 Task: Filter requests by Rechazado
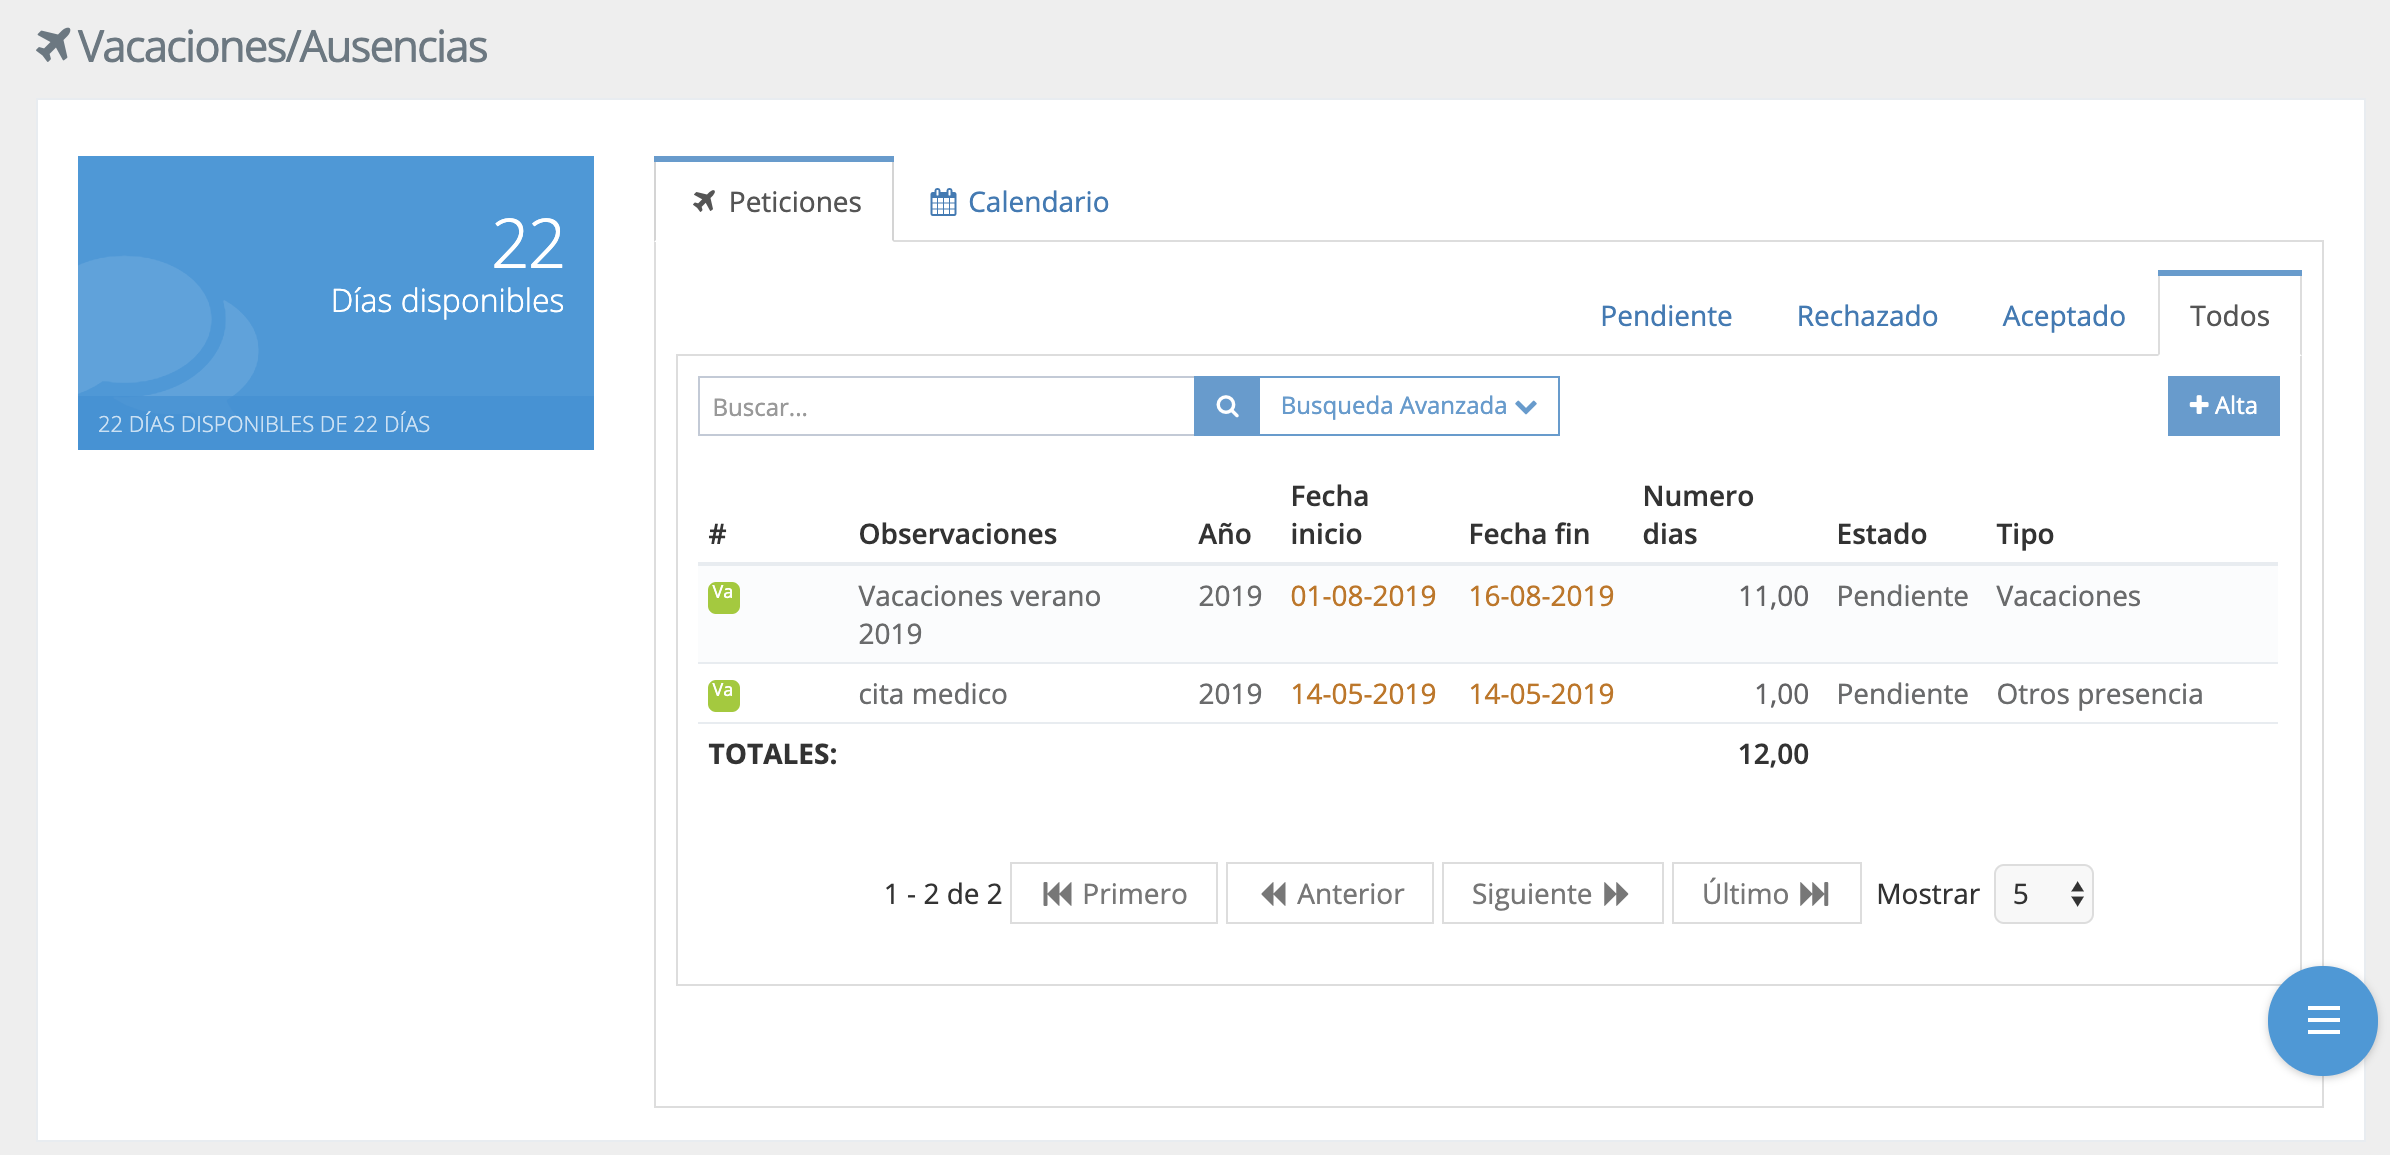[1867, 316]
